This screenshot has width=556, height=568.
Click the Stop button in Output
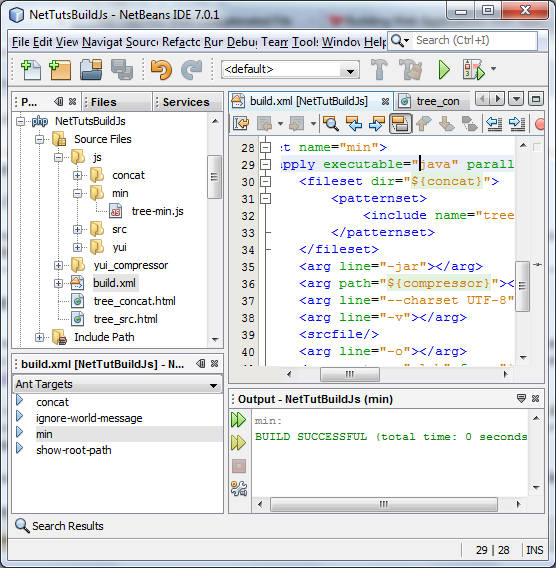pyautogui.click(x=239, y=466)
